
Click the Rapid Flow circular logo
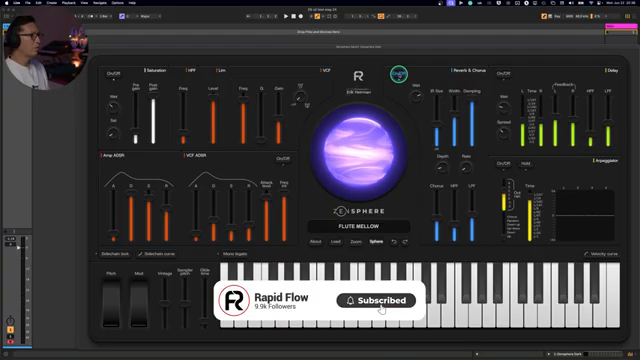[x=234, y=301]
